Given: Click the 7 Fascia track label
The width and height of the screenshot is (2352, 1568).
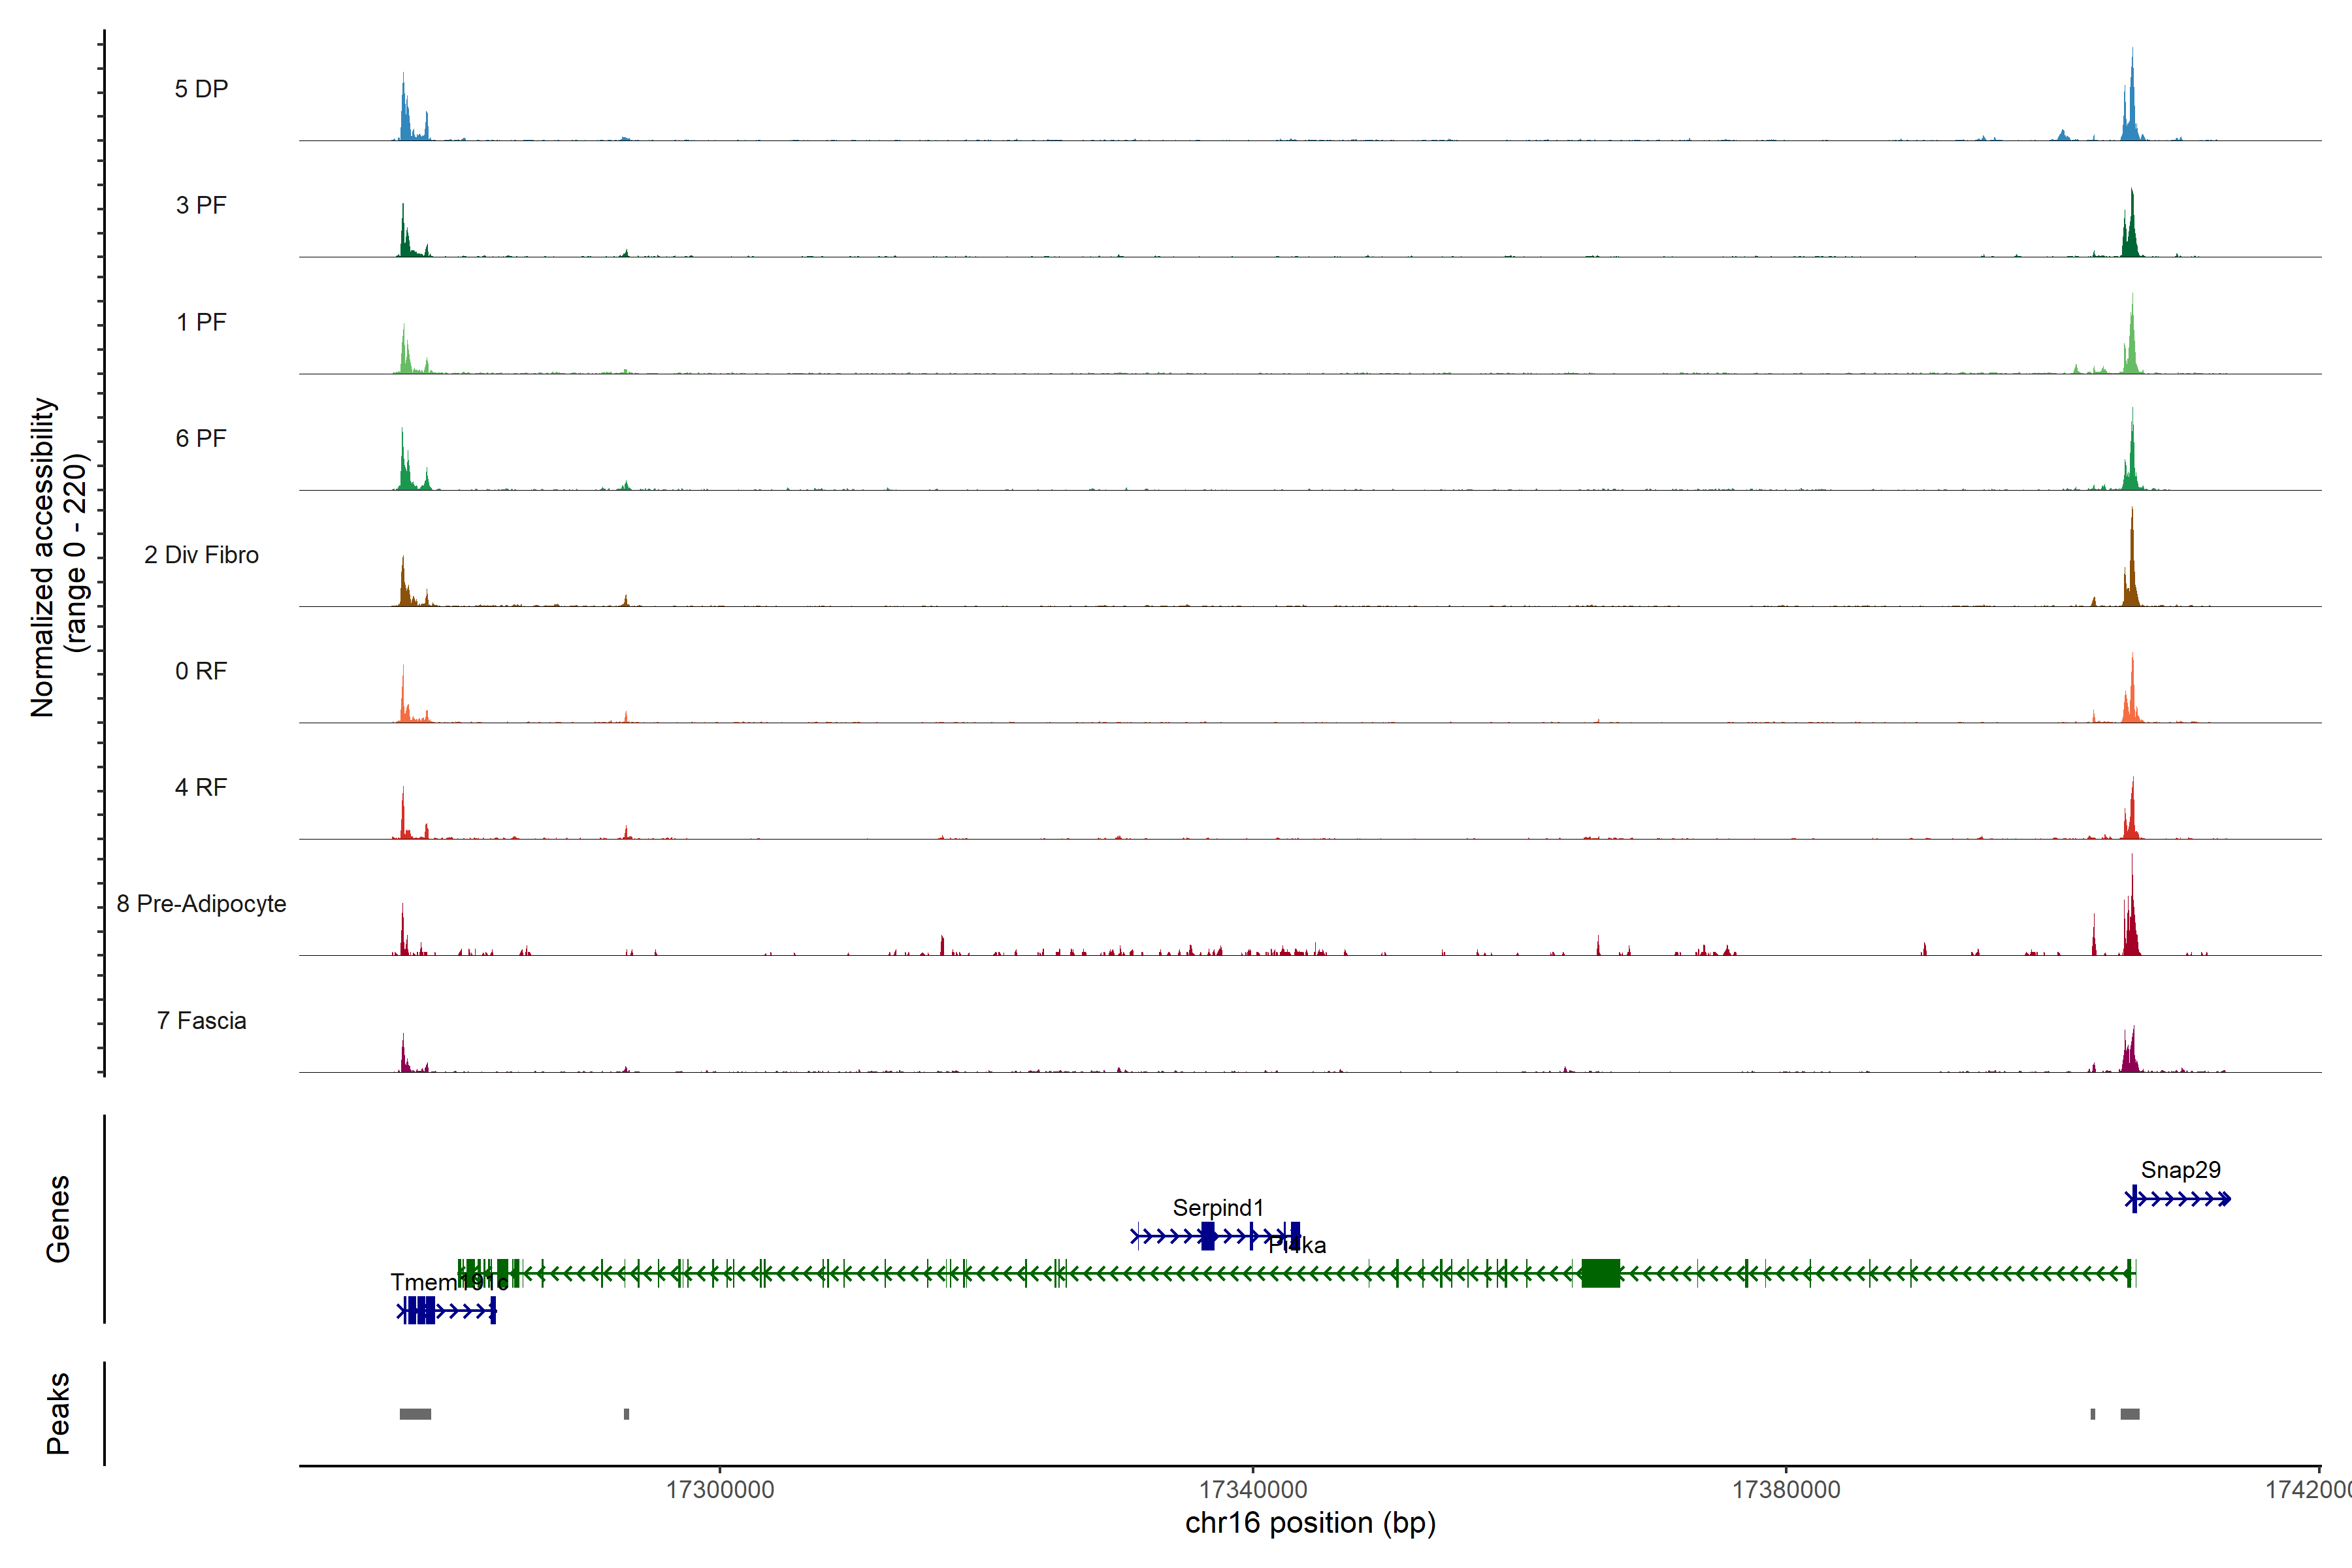Looking at the screenshot, I should (201, 1021).
